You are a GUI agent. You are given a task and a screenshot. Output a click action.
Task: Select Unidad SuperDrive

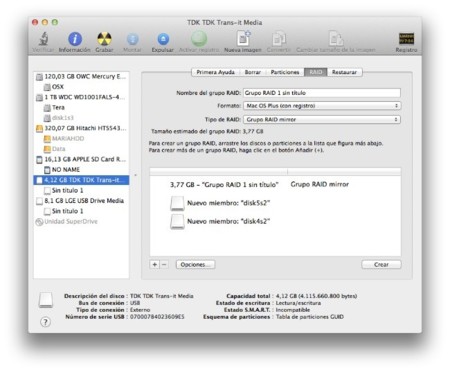[x=81, y=221]
